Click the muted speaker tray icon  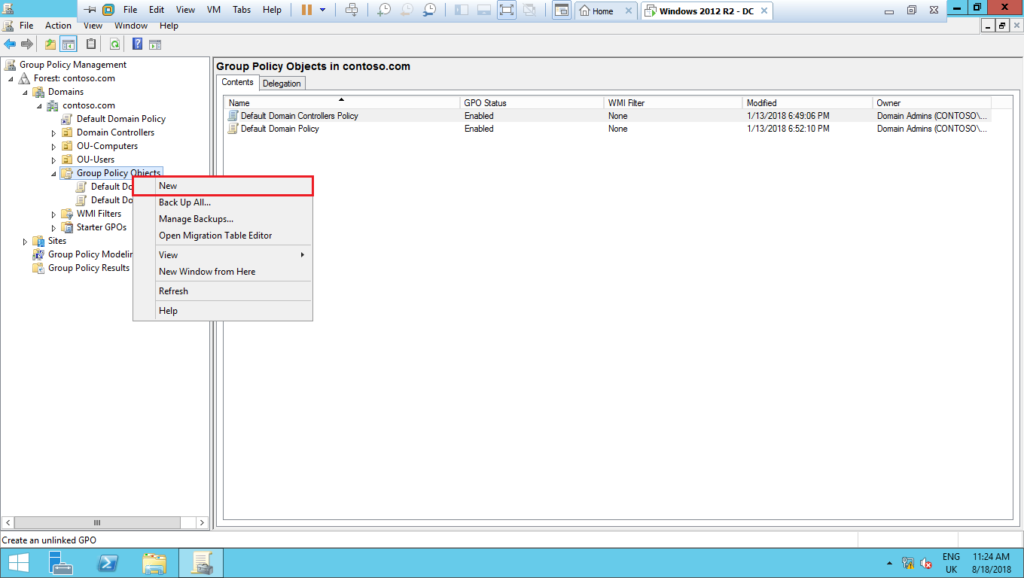926,563
